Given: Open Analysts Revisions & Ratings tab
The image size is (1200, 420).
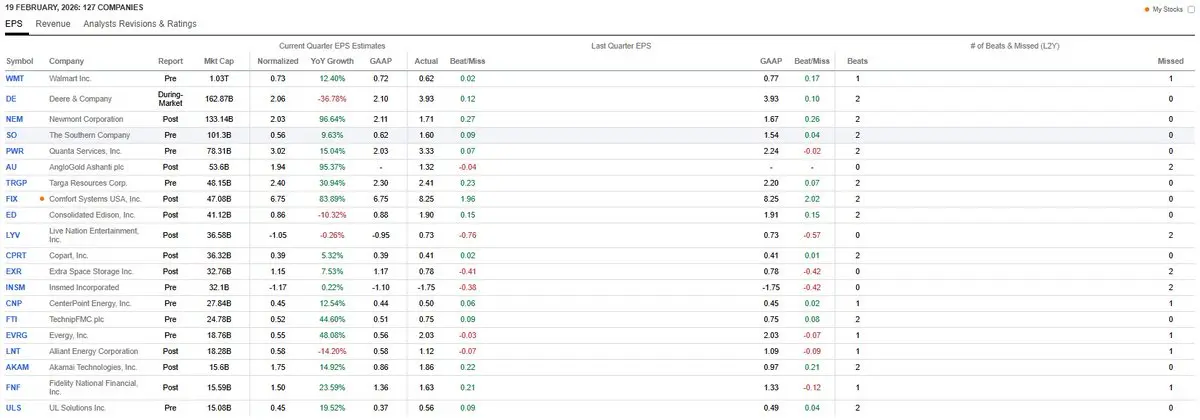Looking at the screenshot, I should pos(140,23).
